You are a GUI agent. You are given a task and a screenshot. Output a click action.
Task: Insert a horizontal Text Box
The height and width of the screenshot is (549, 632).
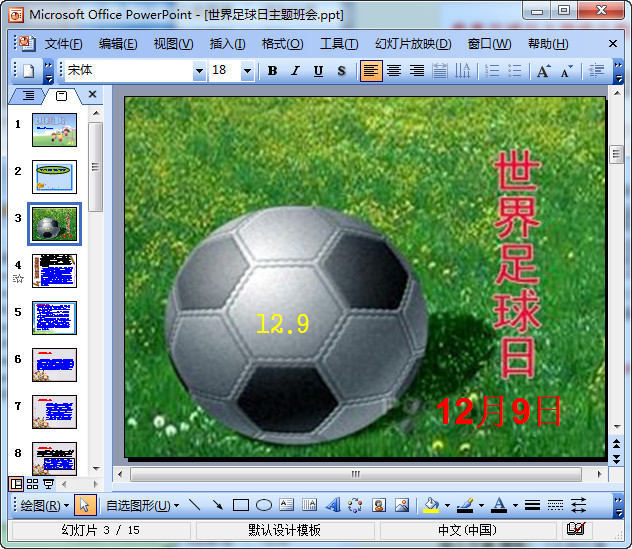click(287, 505)
